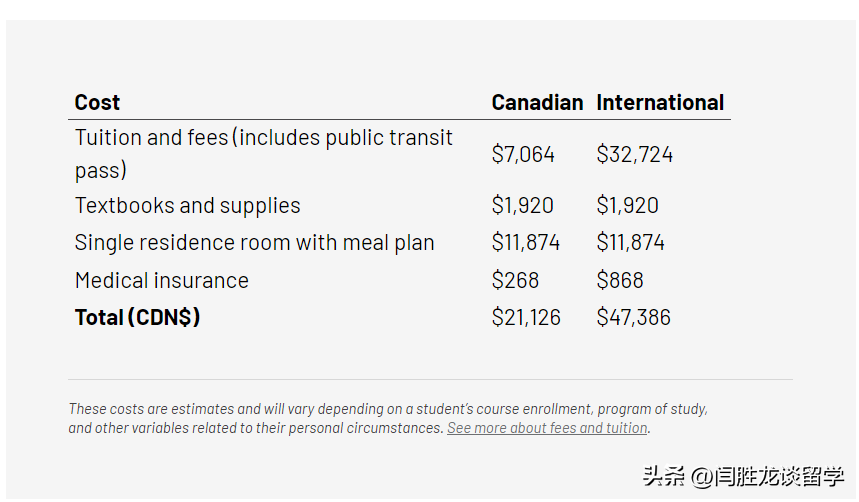Click Canadian total $21,126

pos(526,317)
